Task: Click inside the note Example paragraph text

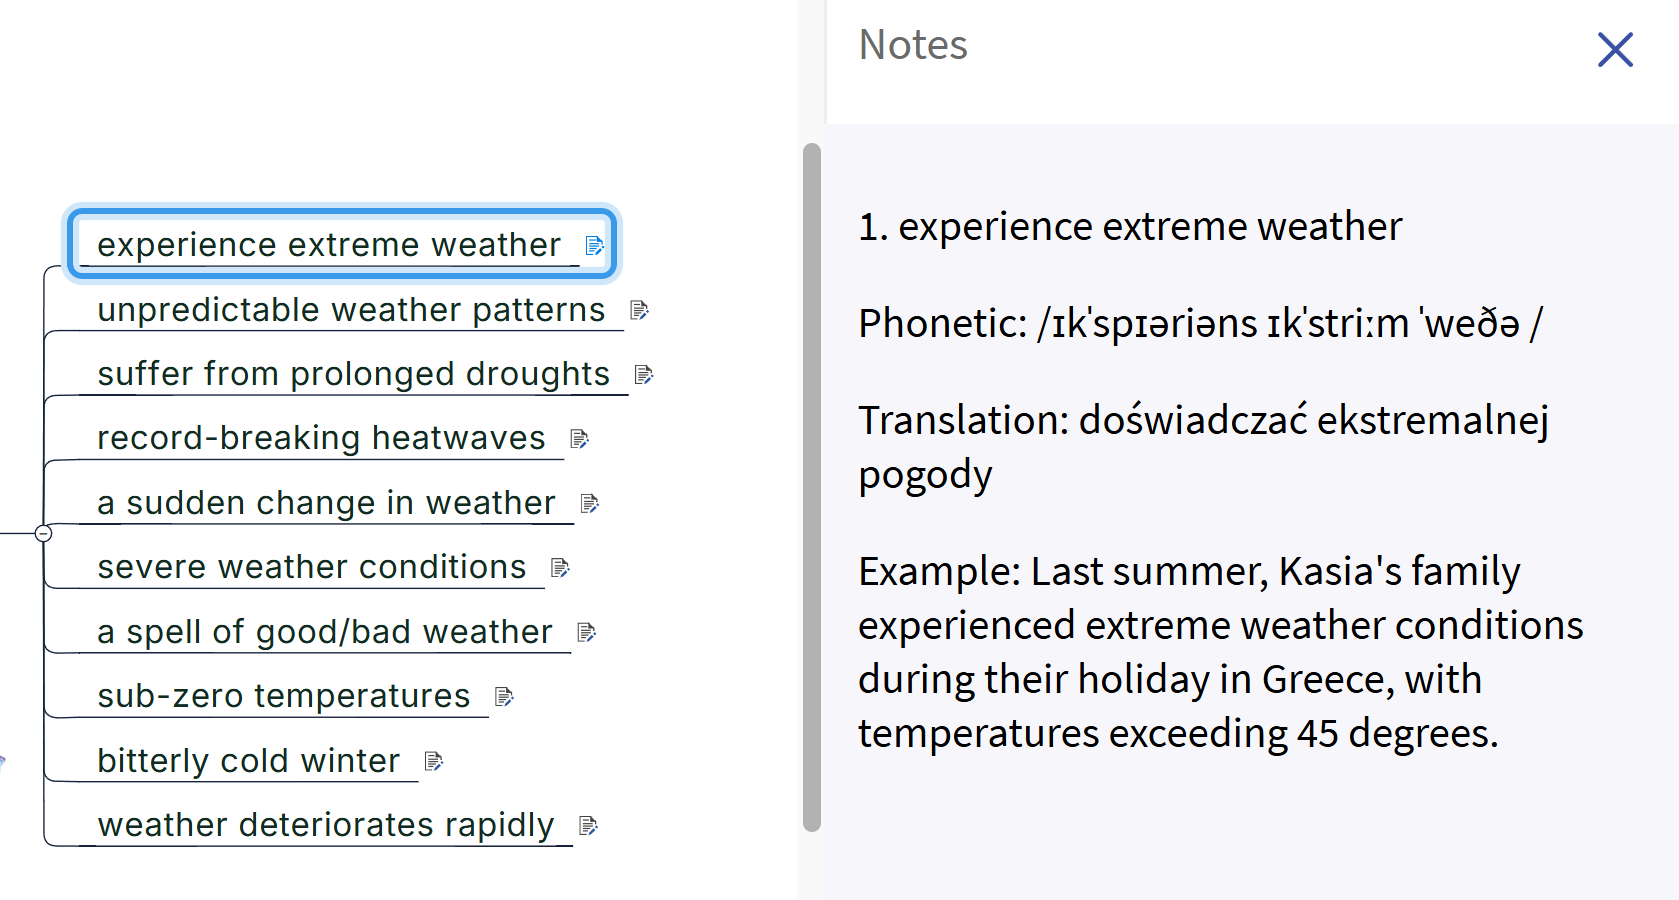Action: [1219, 652]
